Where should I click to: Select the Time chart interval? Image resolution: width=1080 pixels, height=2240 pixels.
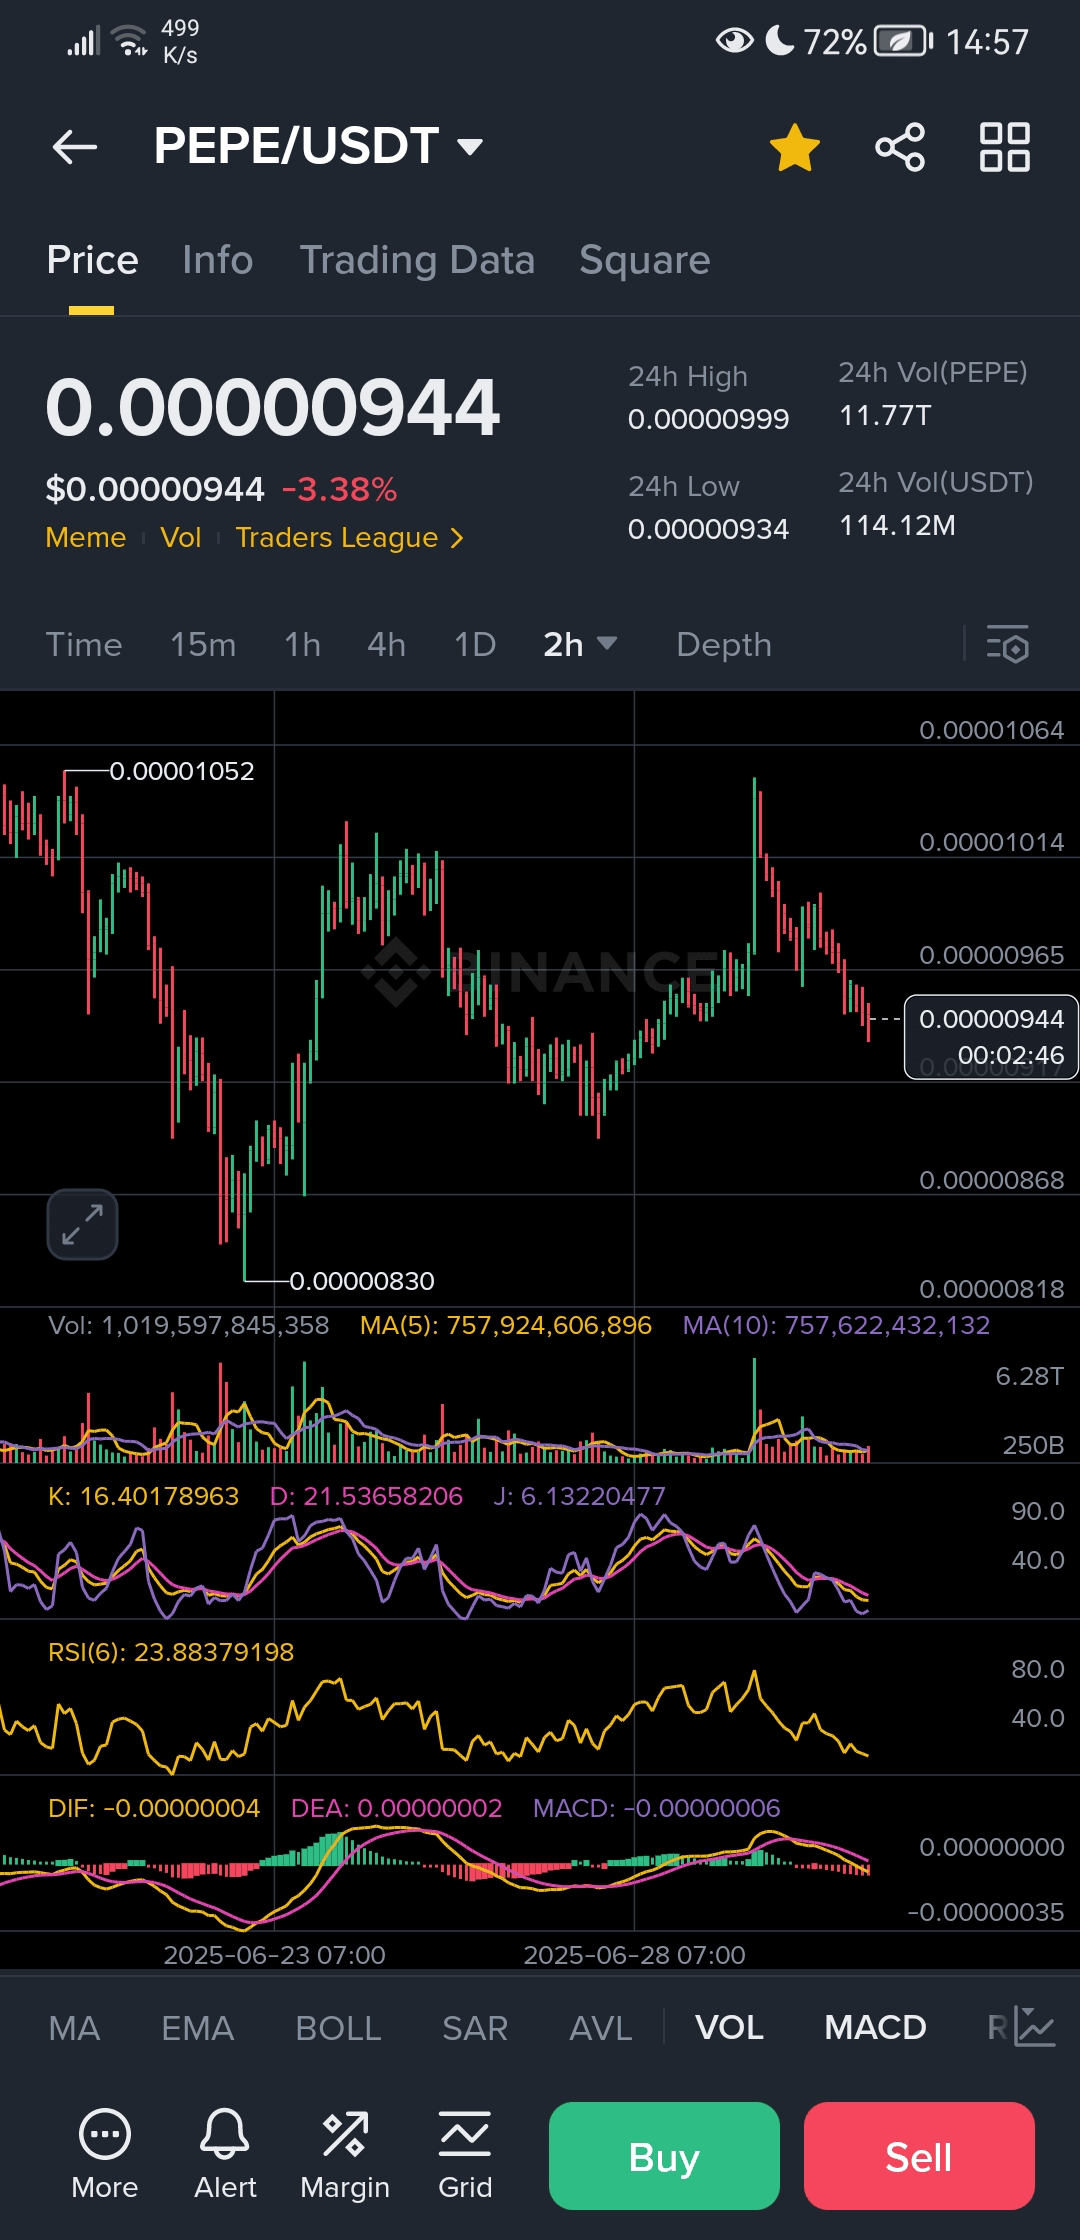(84, 645)
